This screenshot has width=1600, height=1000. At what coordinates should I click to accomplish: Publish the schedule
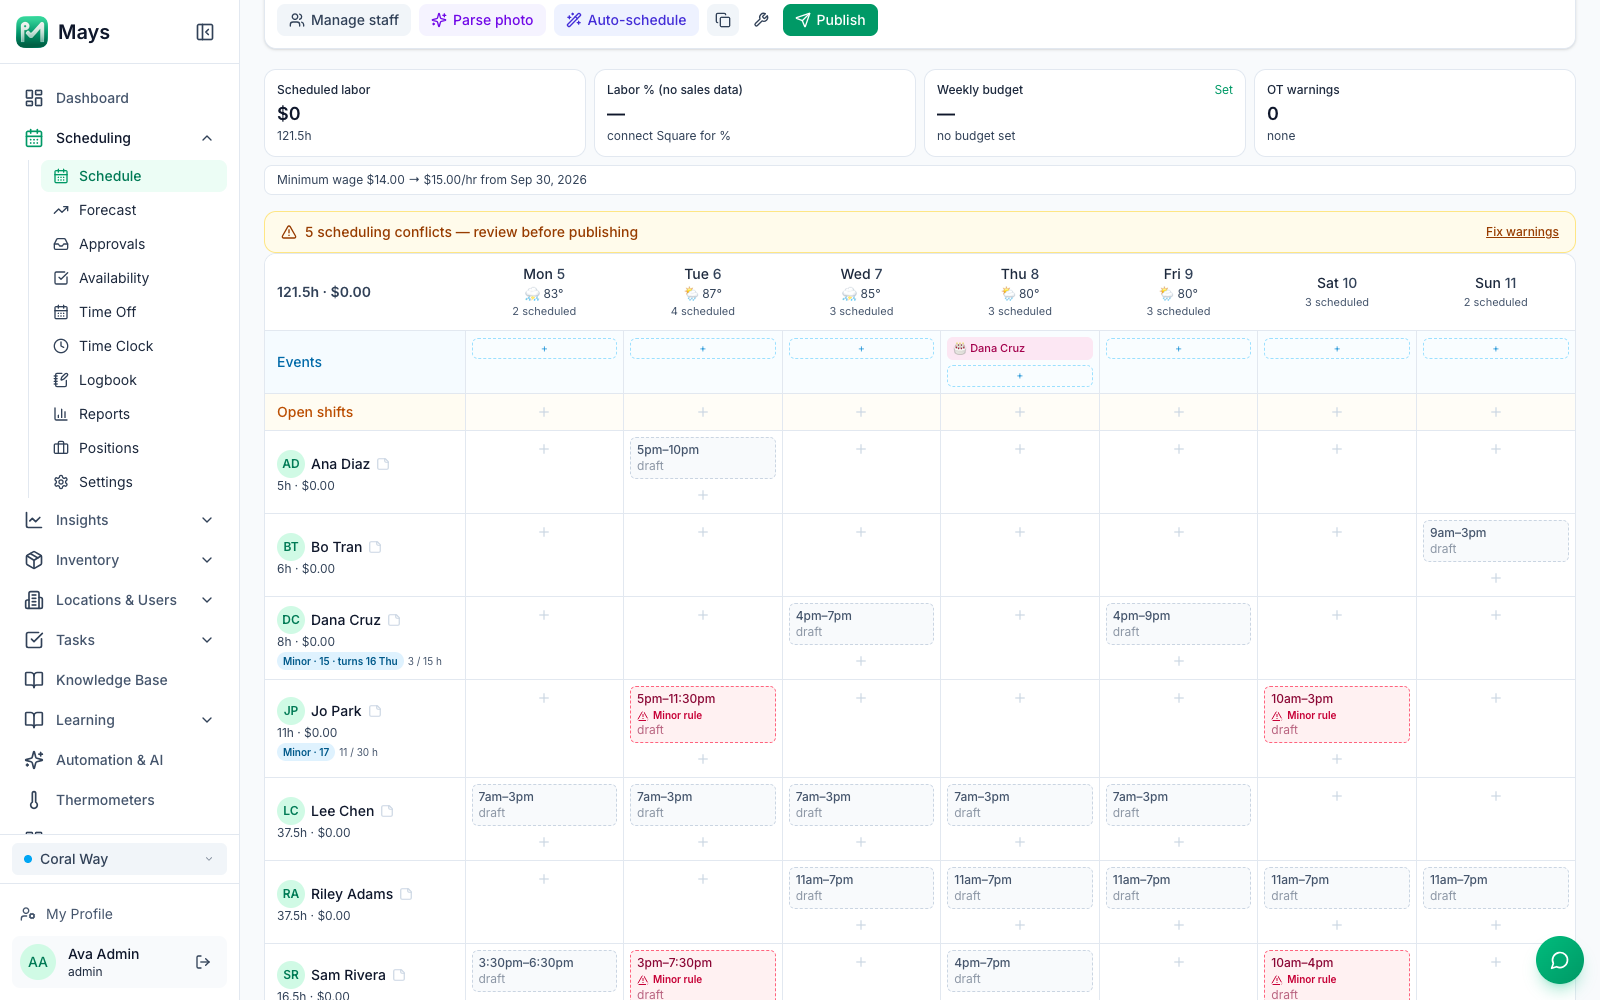point(830,20)
